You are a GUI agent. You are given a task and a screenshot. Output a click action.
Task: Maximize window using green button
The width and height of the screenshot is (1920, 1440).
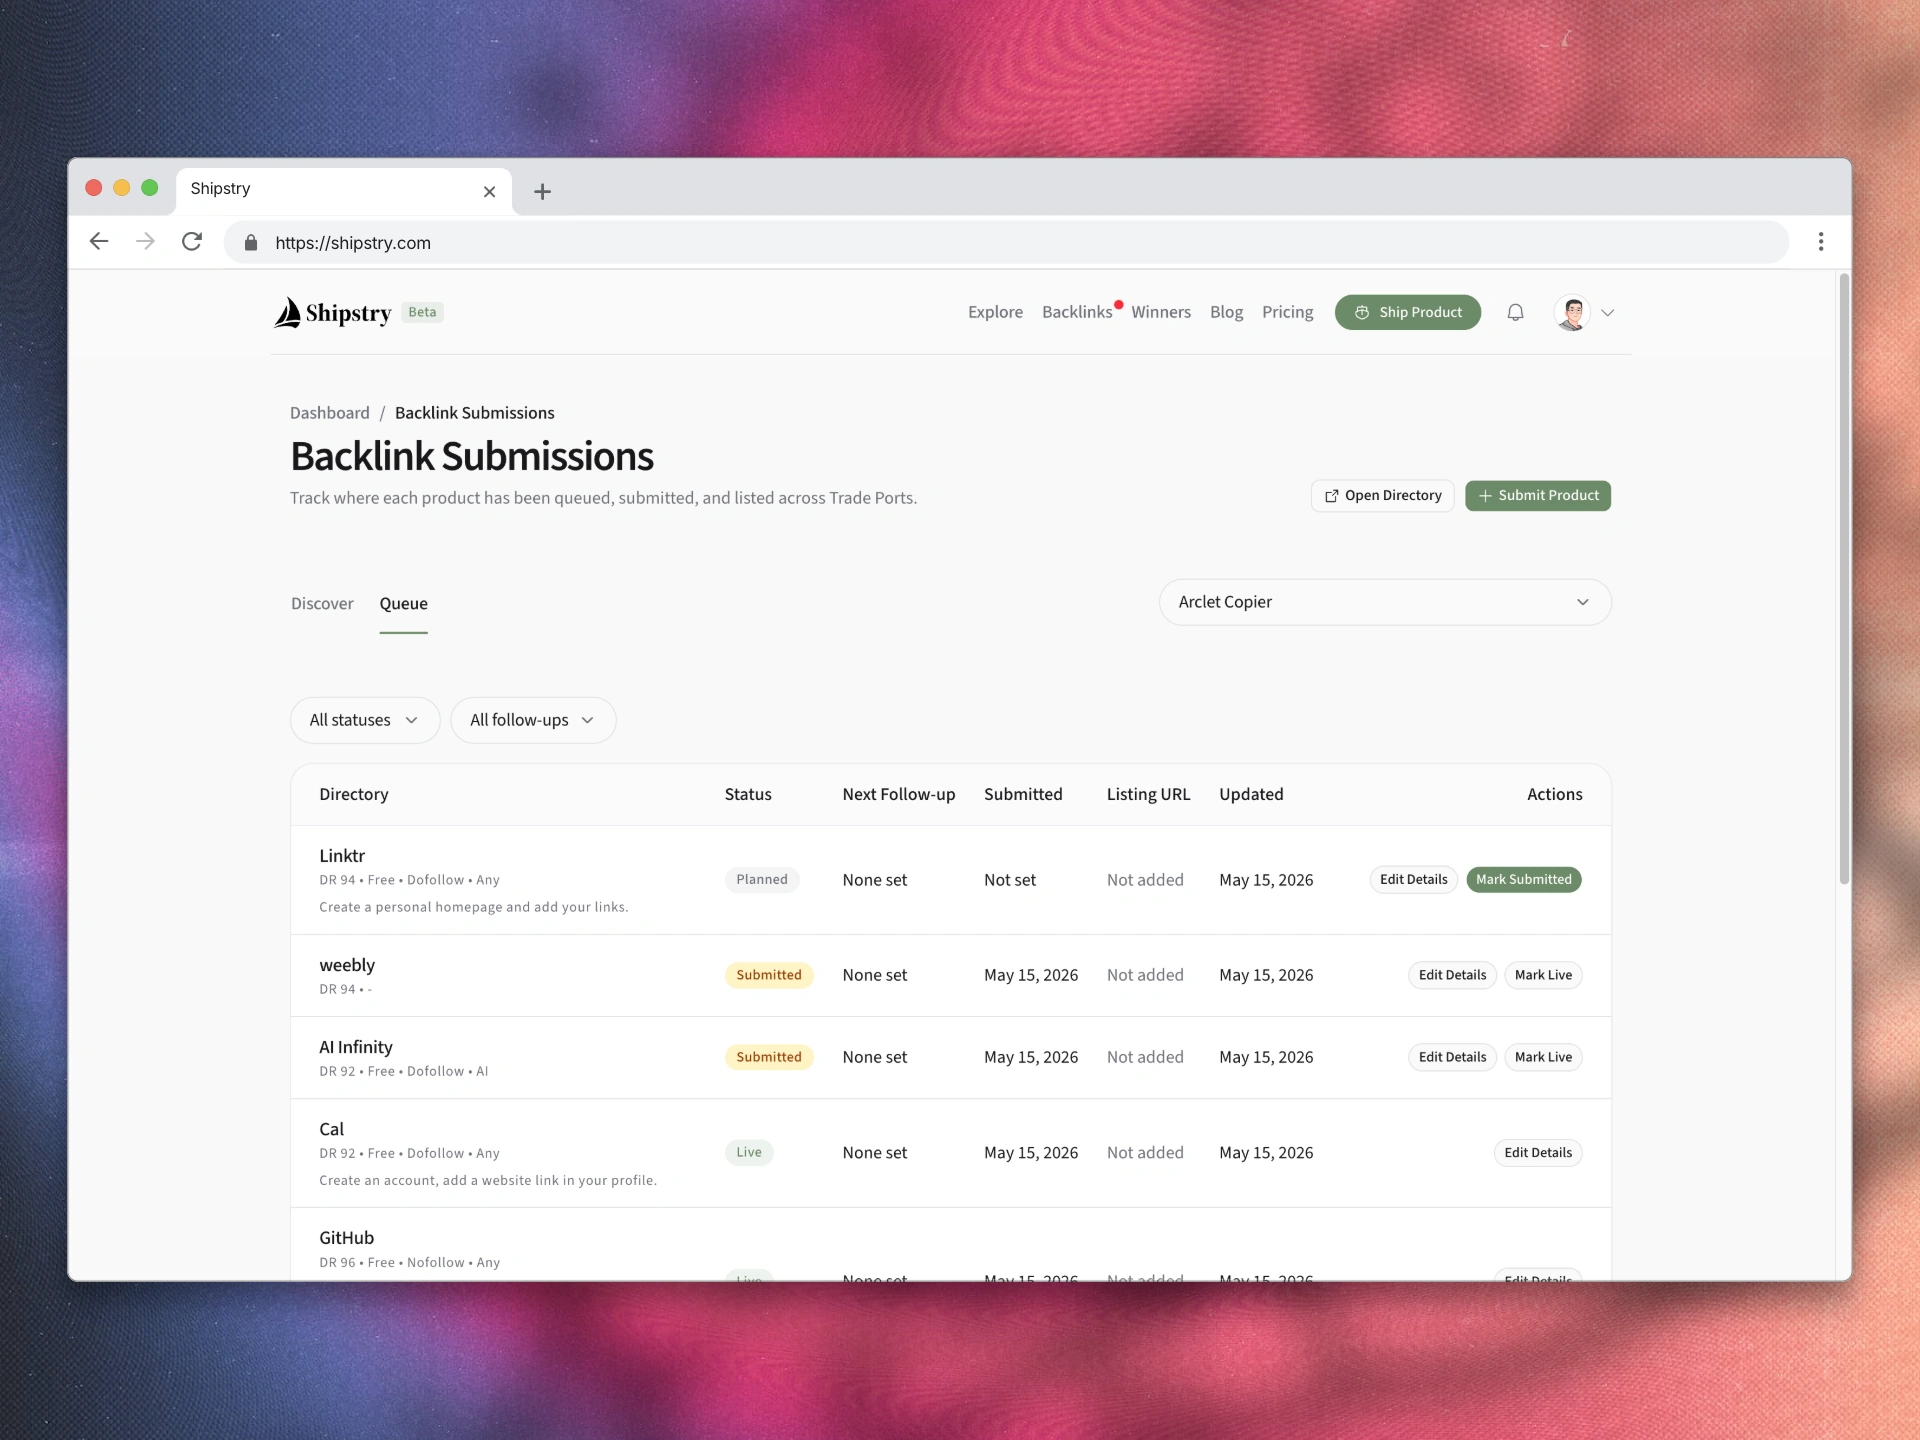tap(150, 188)
